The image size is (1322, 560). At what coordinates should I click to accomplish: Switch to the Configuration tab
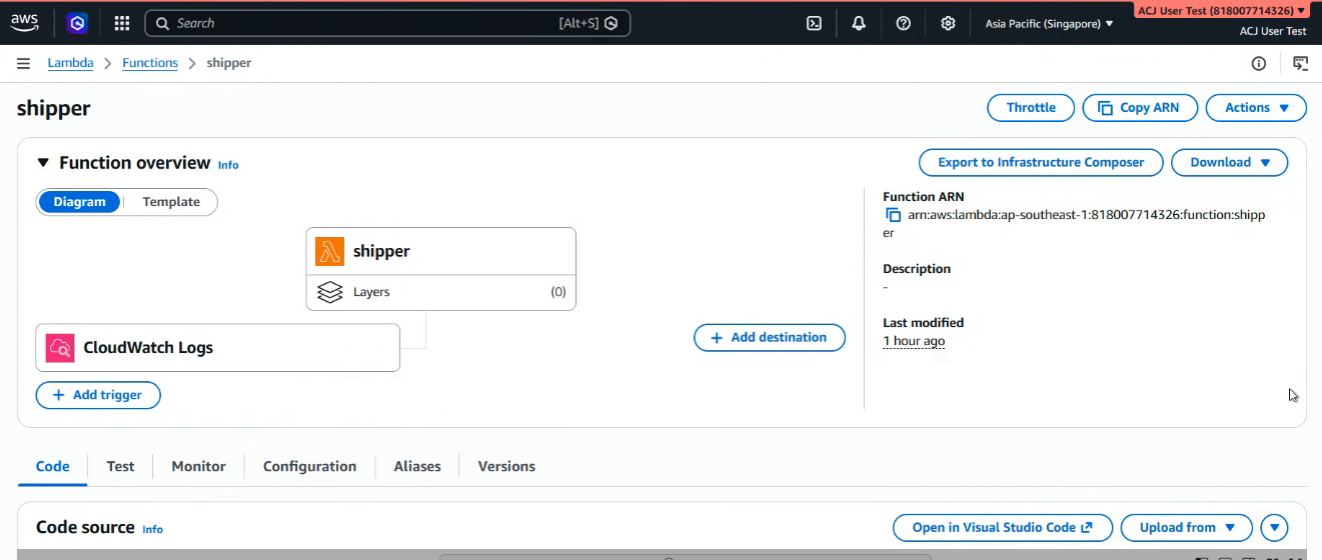pos(310,466)
